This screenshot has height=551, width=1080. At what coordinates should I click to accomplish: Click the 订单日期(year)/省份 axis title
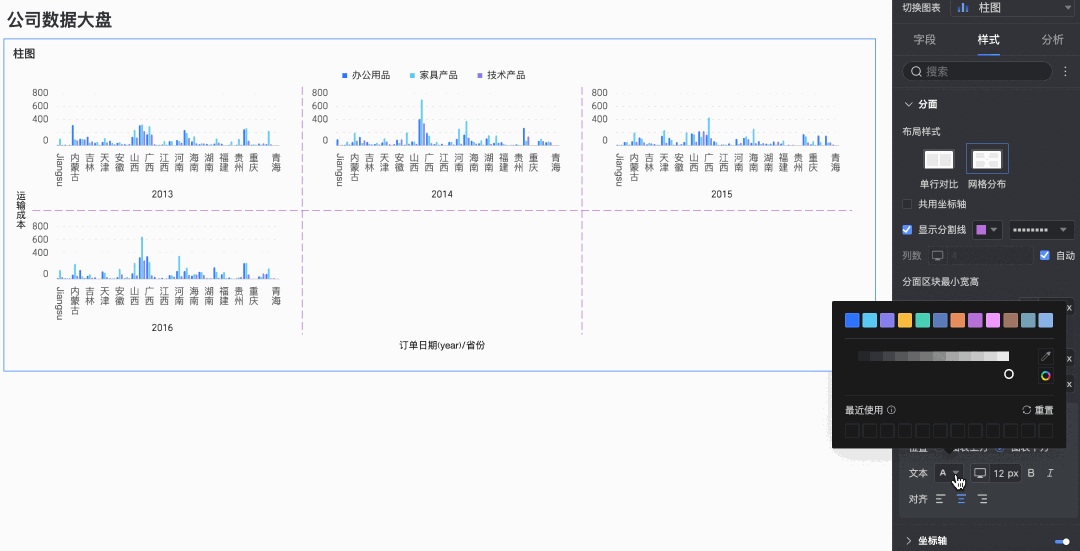tap(442, 345)
